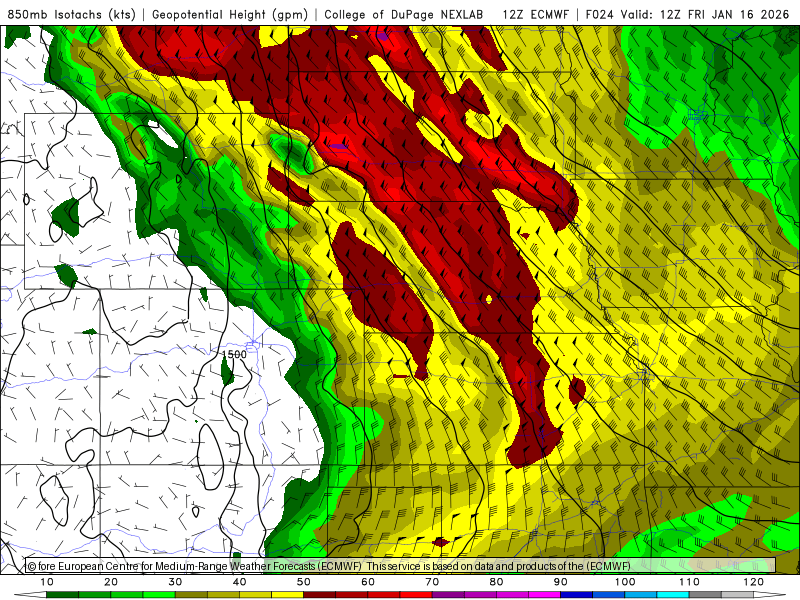Image resolution: width=800 pixels, height=600 pixels.
Task: Click the '110' value on the color scale
Action: click(x=689, y=582)
